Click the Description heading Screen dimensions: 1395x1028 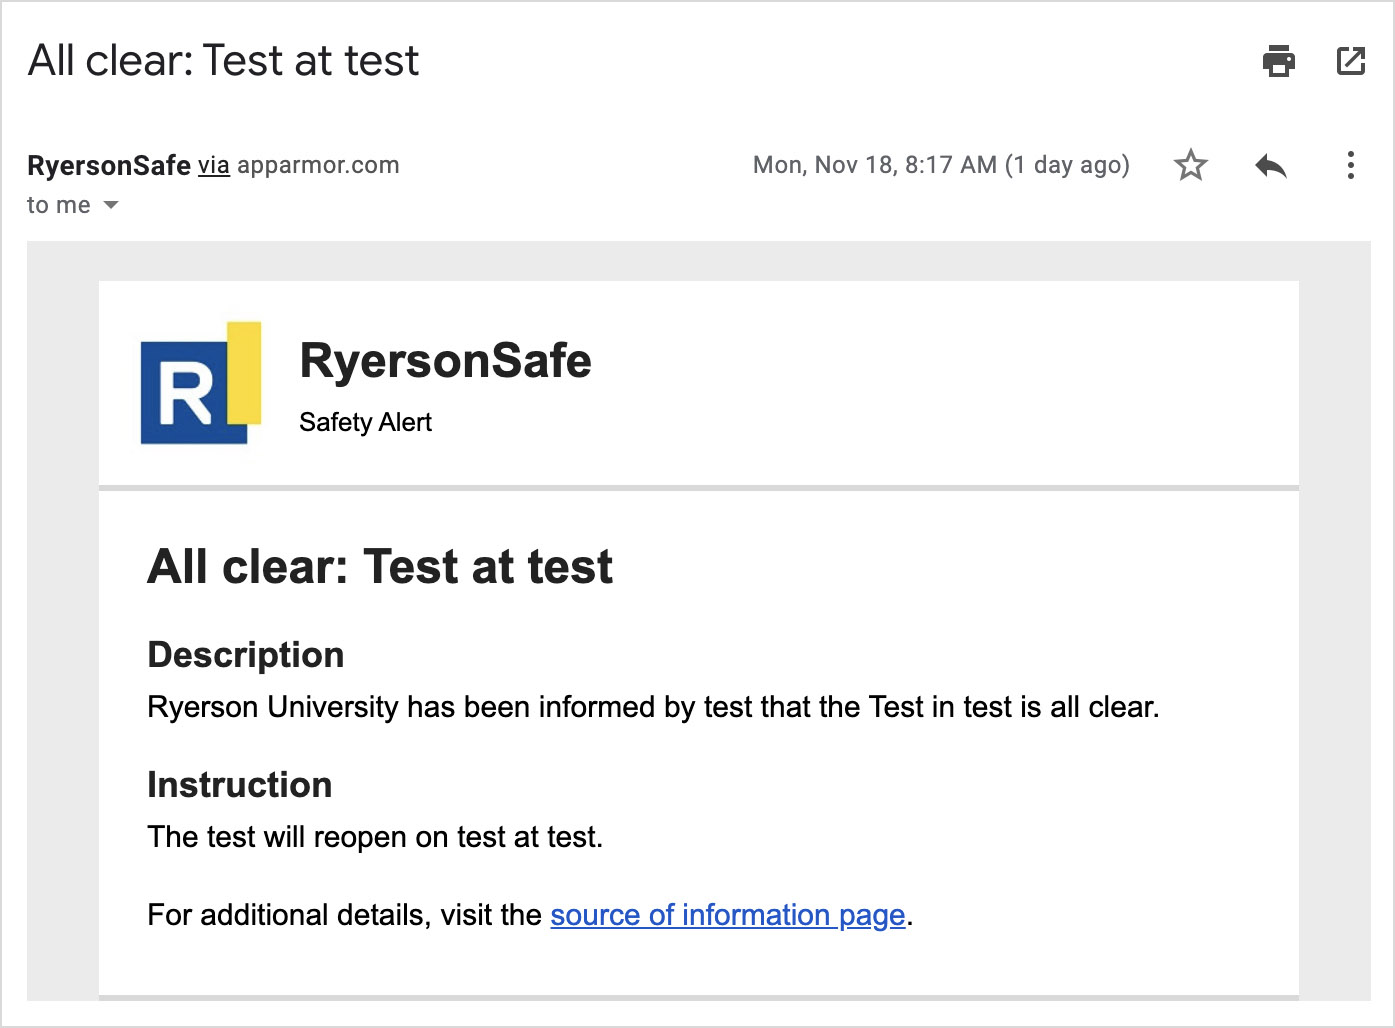245,655
